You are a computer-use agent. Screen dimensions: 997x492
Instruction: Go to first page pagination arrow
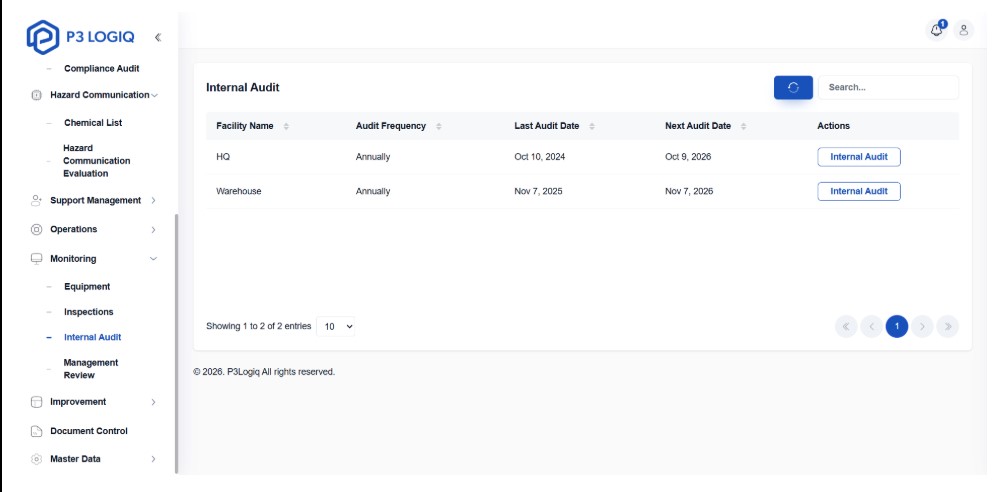846,327
